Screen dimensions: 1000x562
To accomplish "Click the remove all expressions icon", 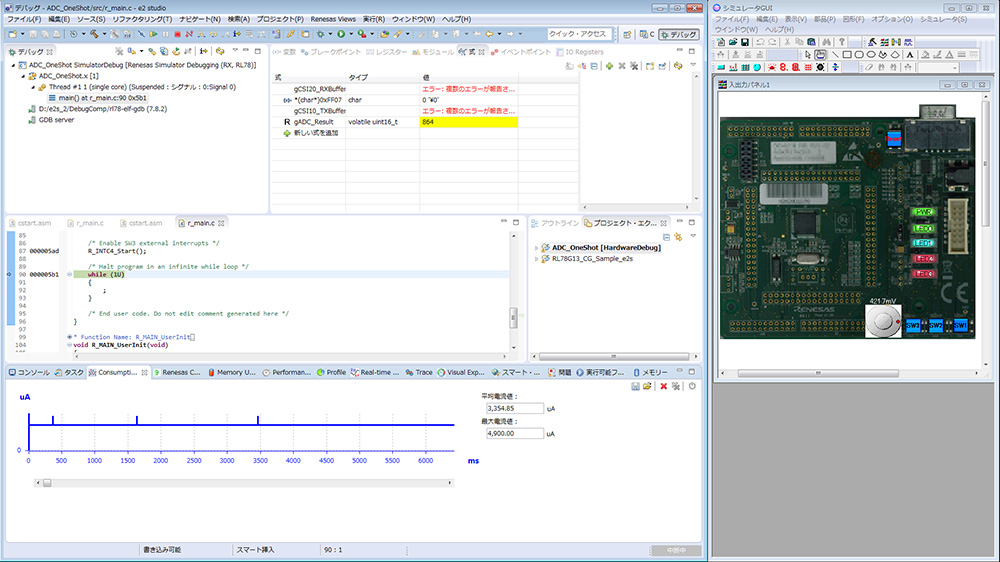I will (634, 66).
